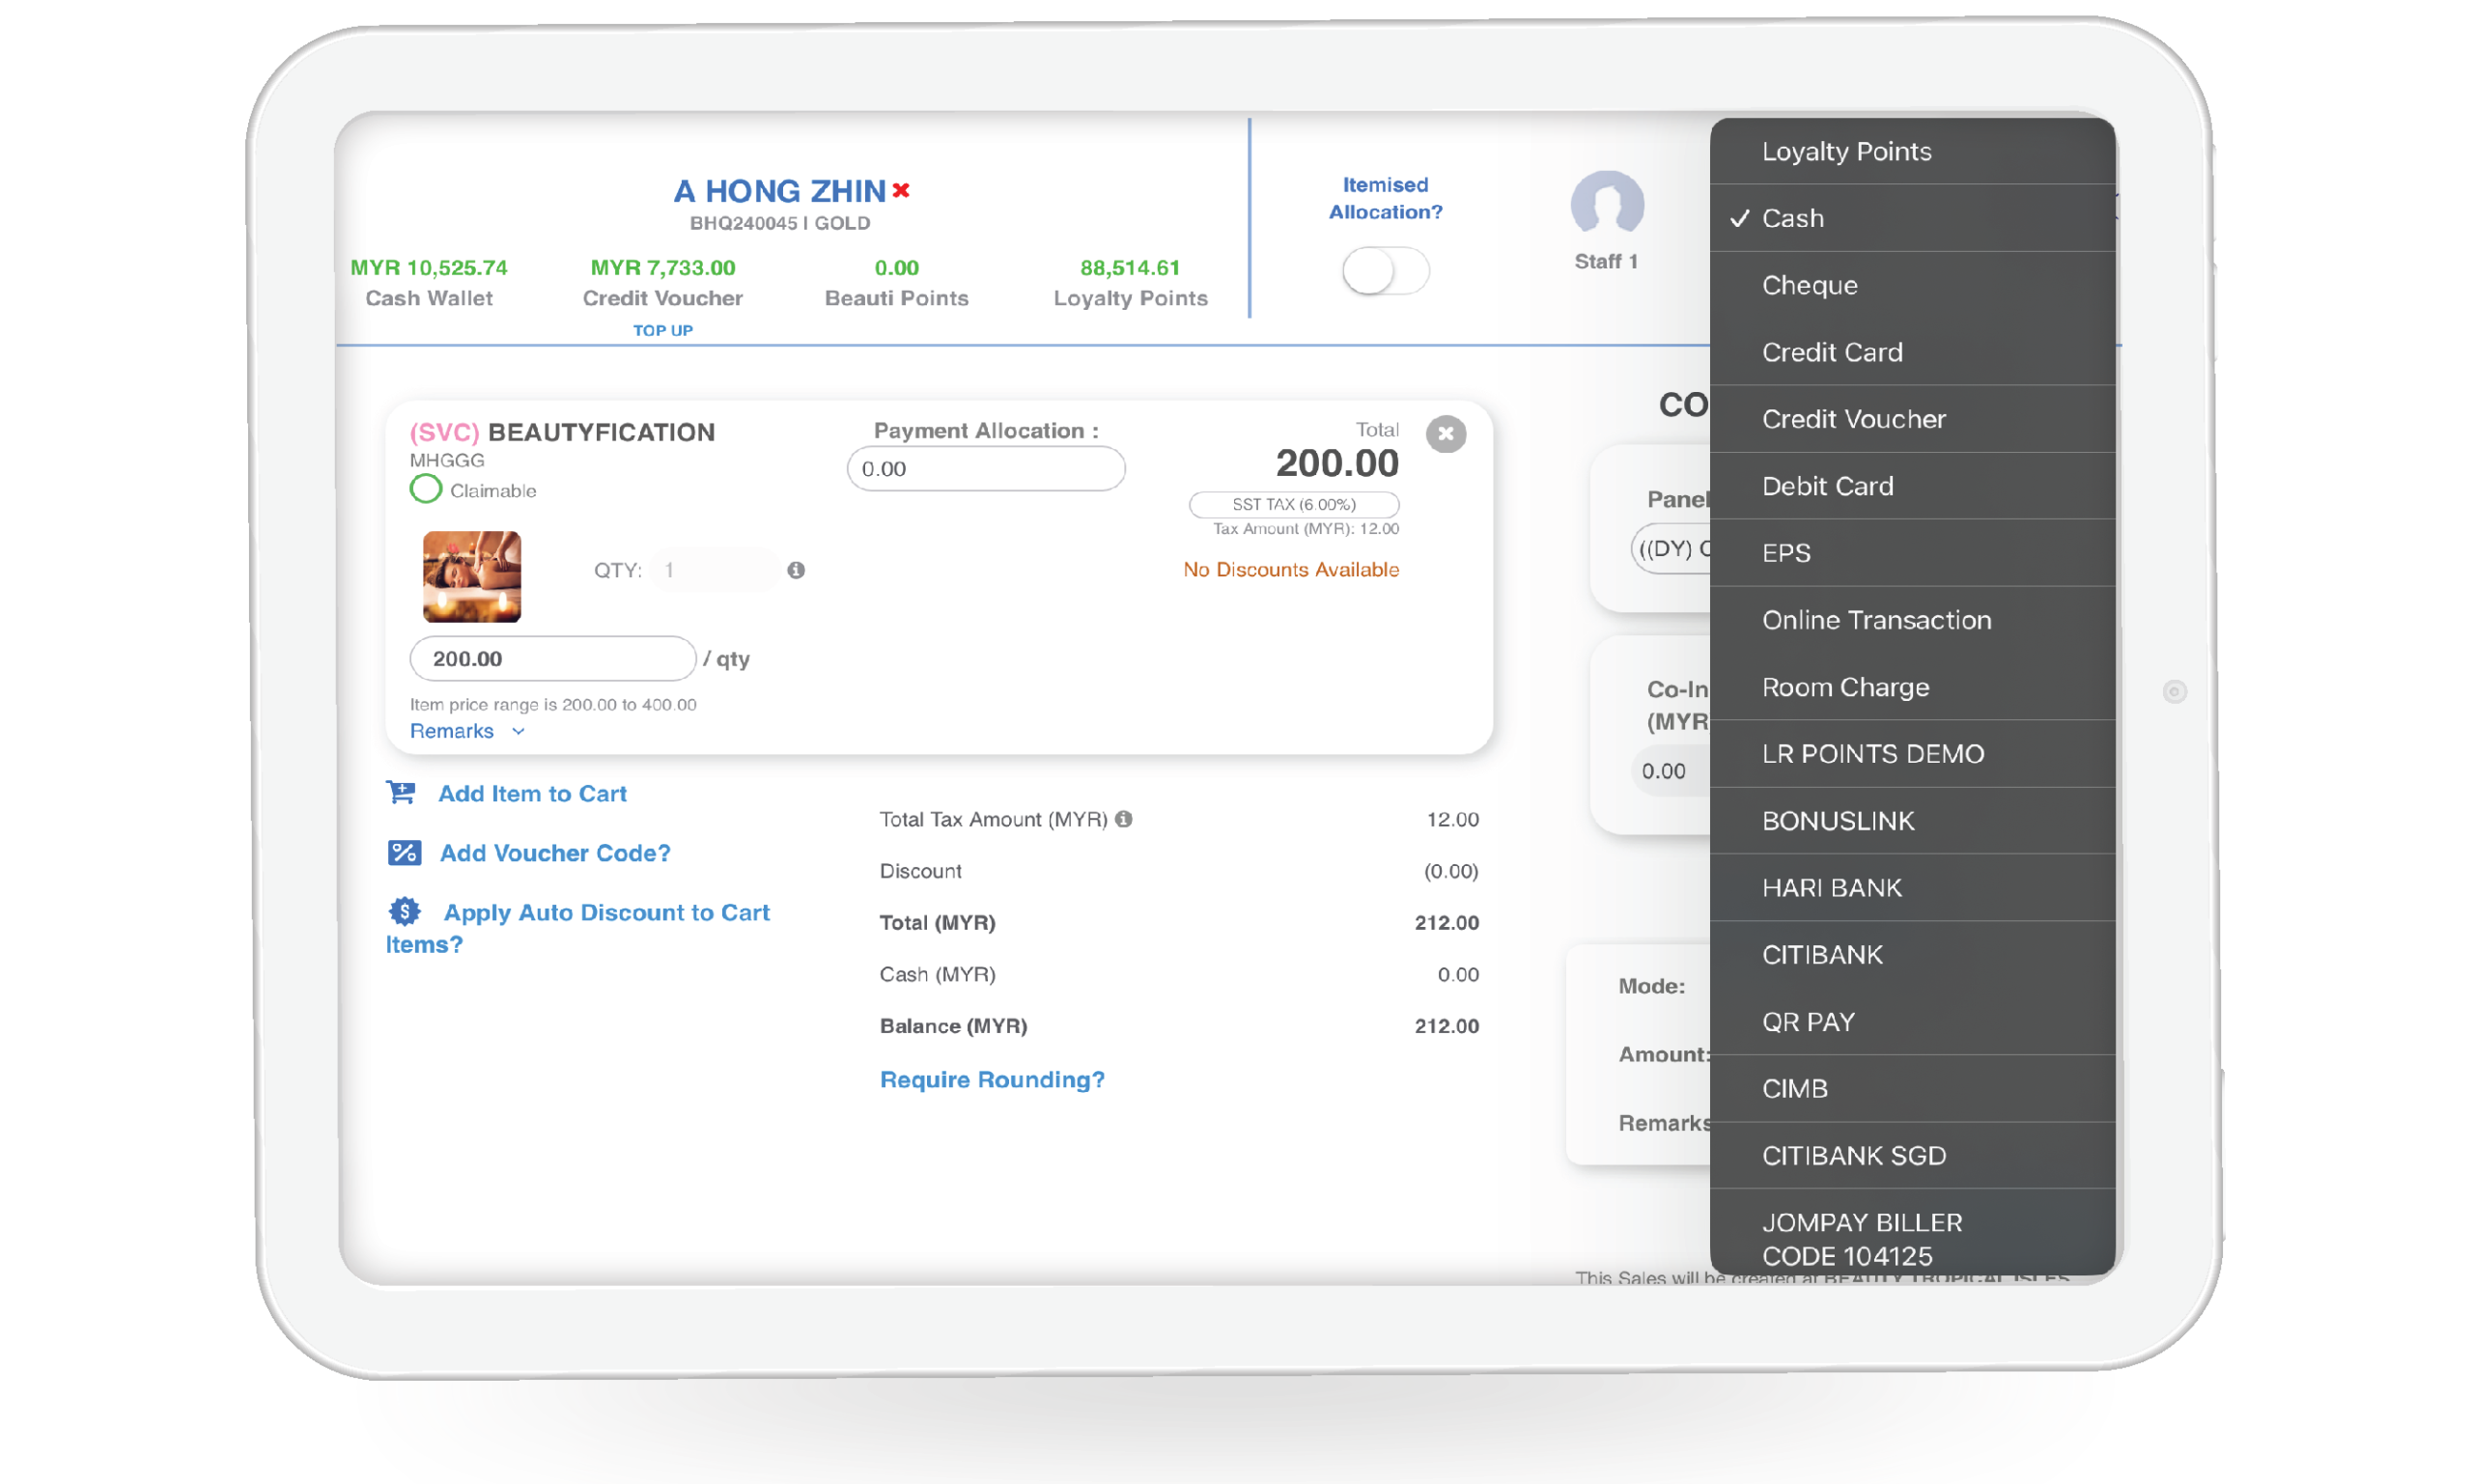Open the SST TAX (6.00%) selector
Image resolution: width=2472 pixels, height=1484 pixels.
click(1293, 504)
